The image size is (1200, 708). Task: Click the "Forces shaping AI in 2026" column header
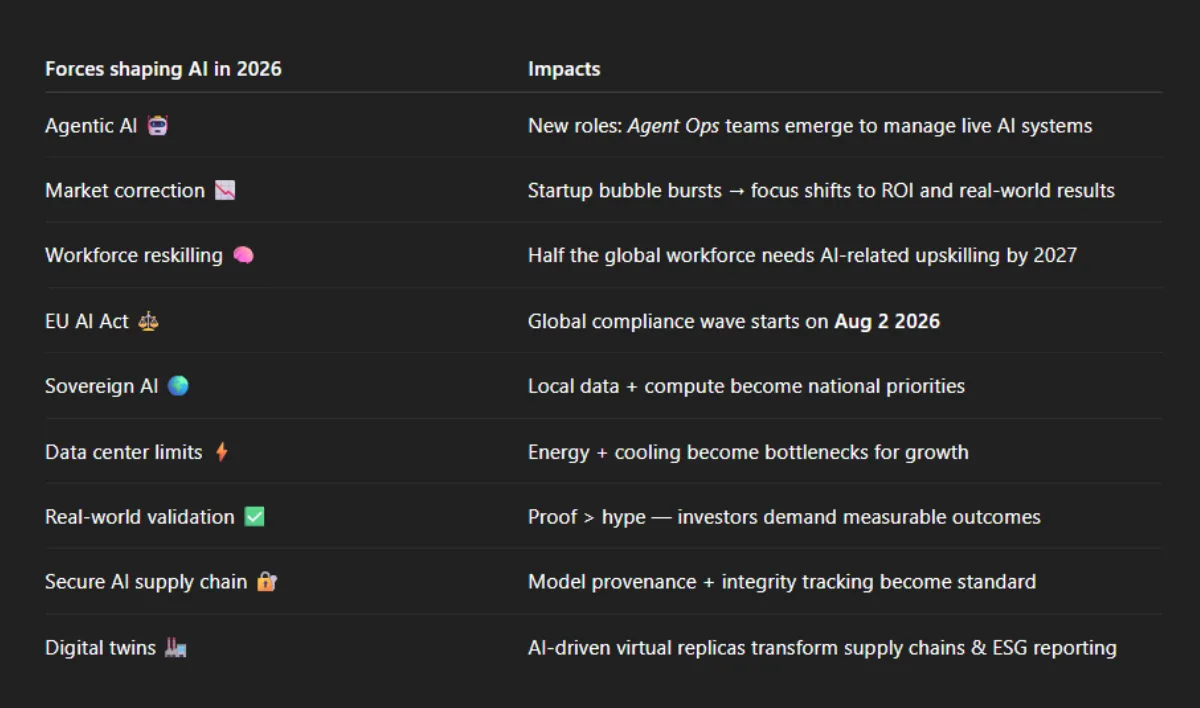pyautogui.click(x=163, y=69)
